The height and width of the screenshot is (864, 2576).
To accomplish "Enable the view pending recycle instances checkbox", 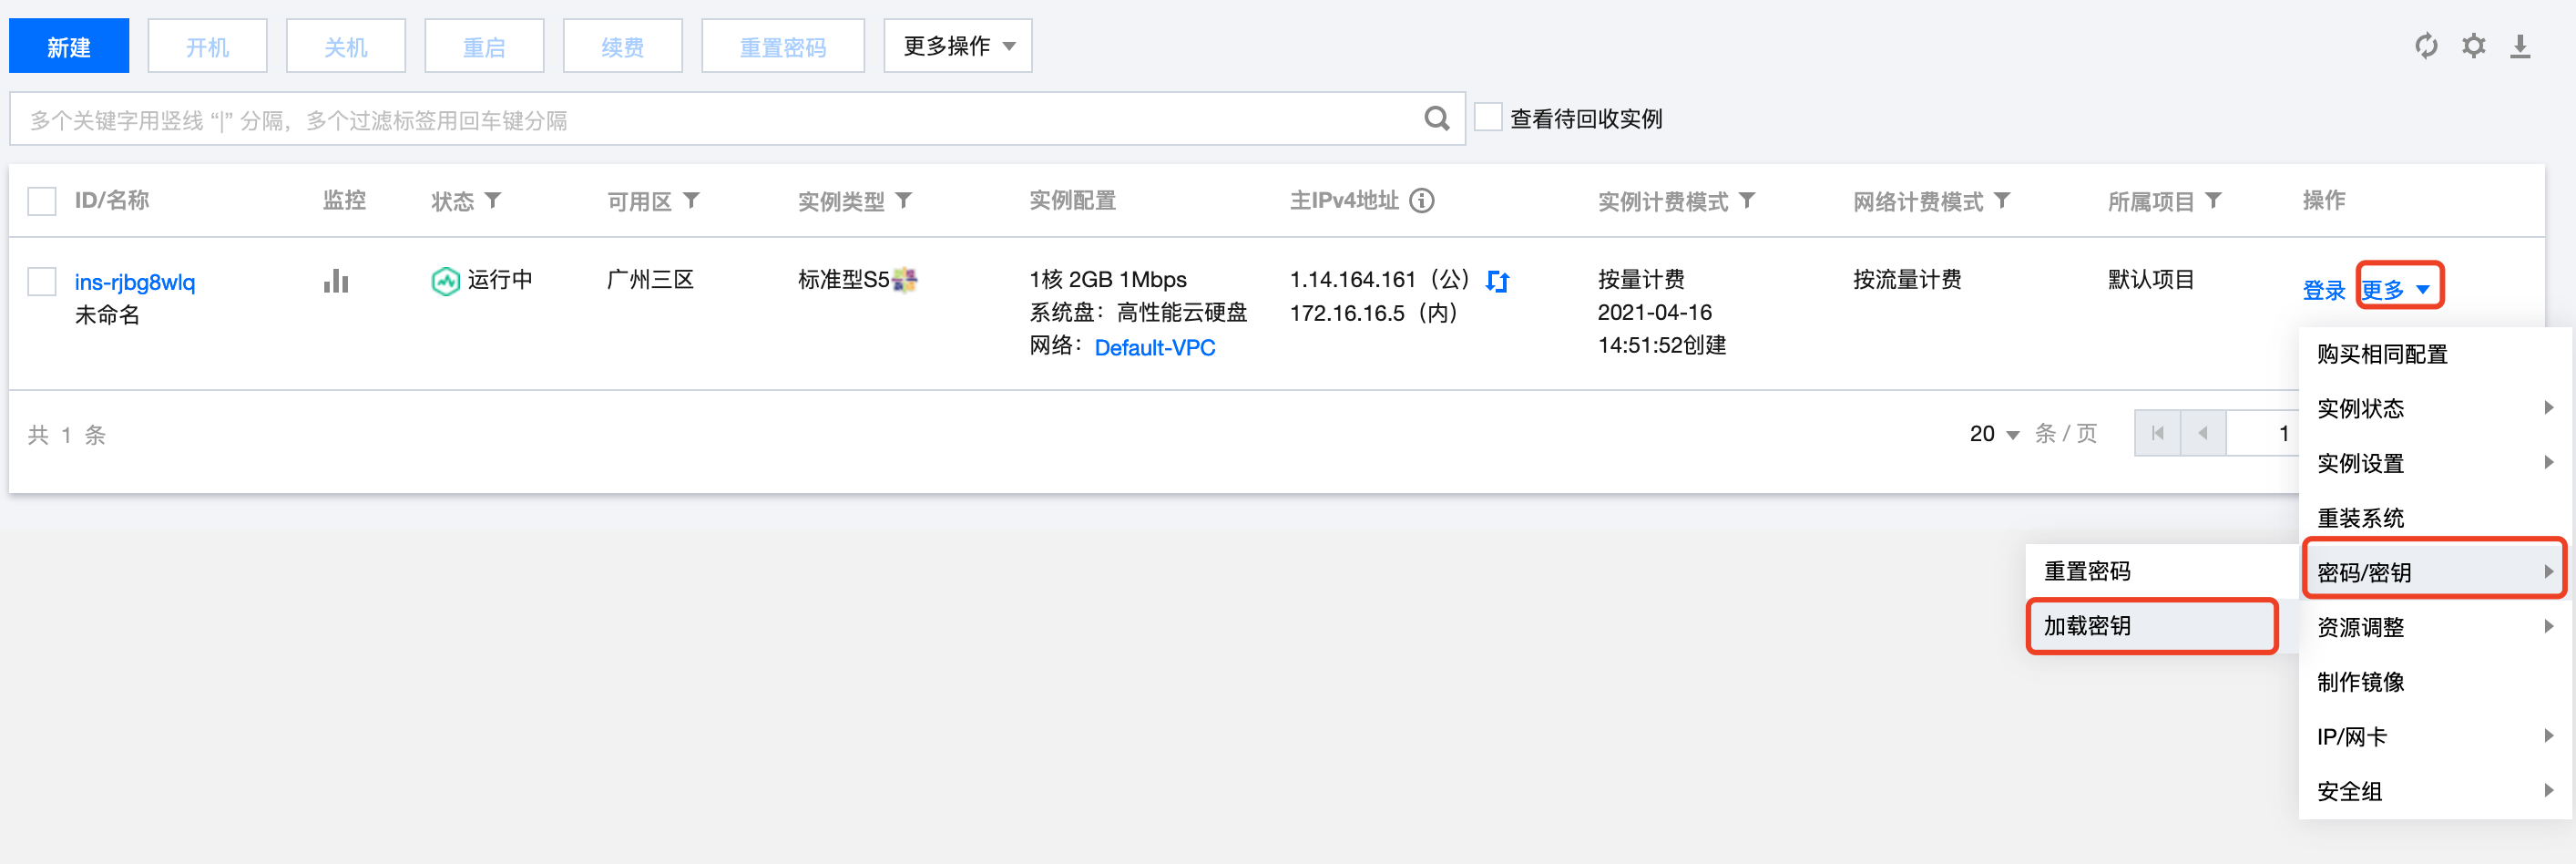I will (1488, 117).
